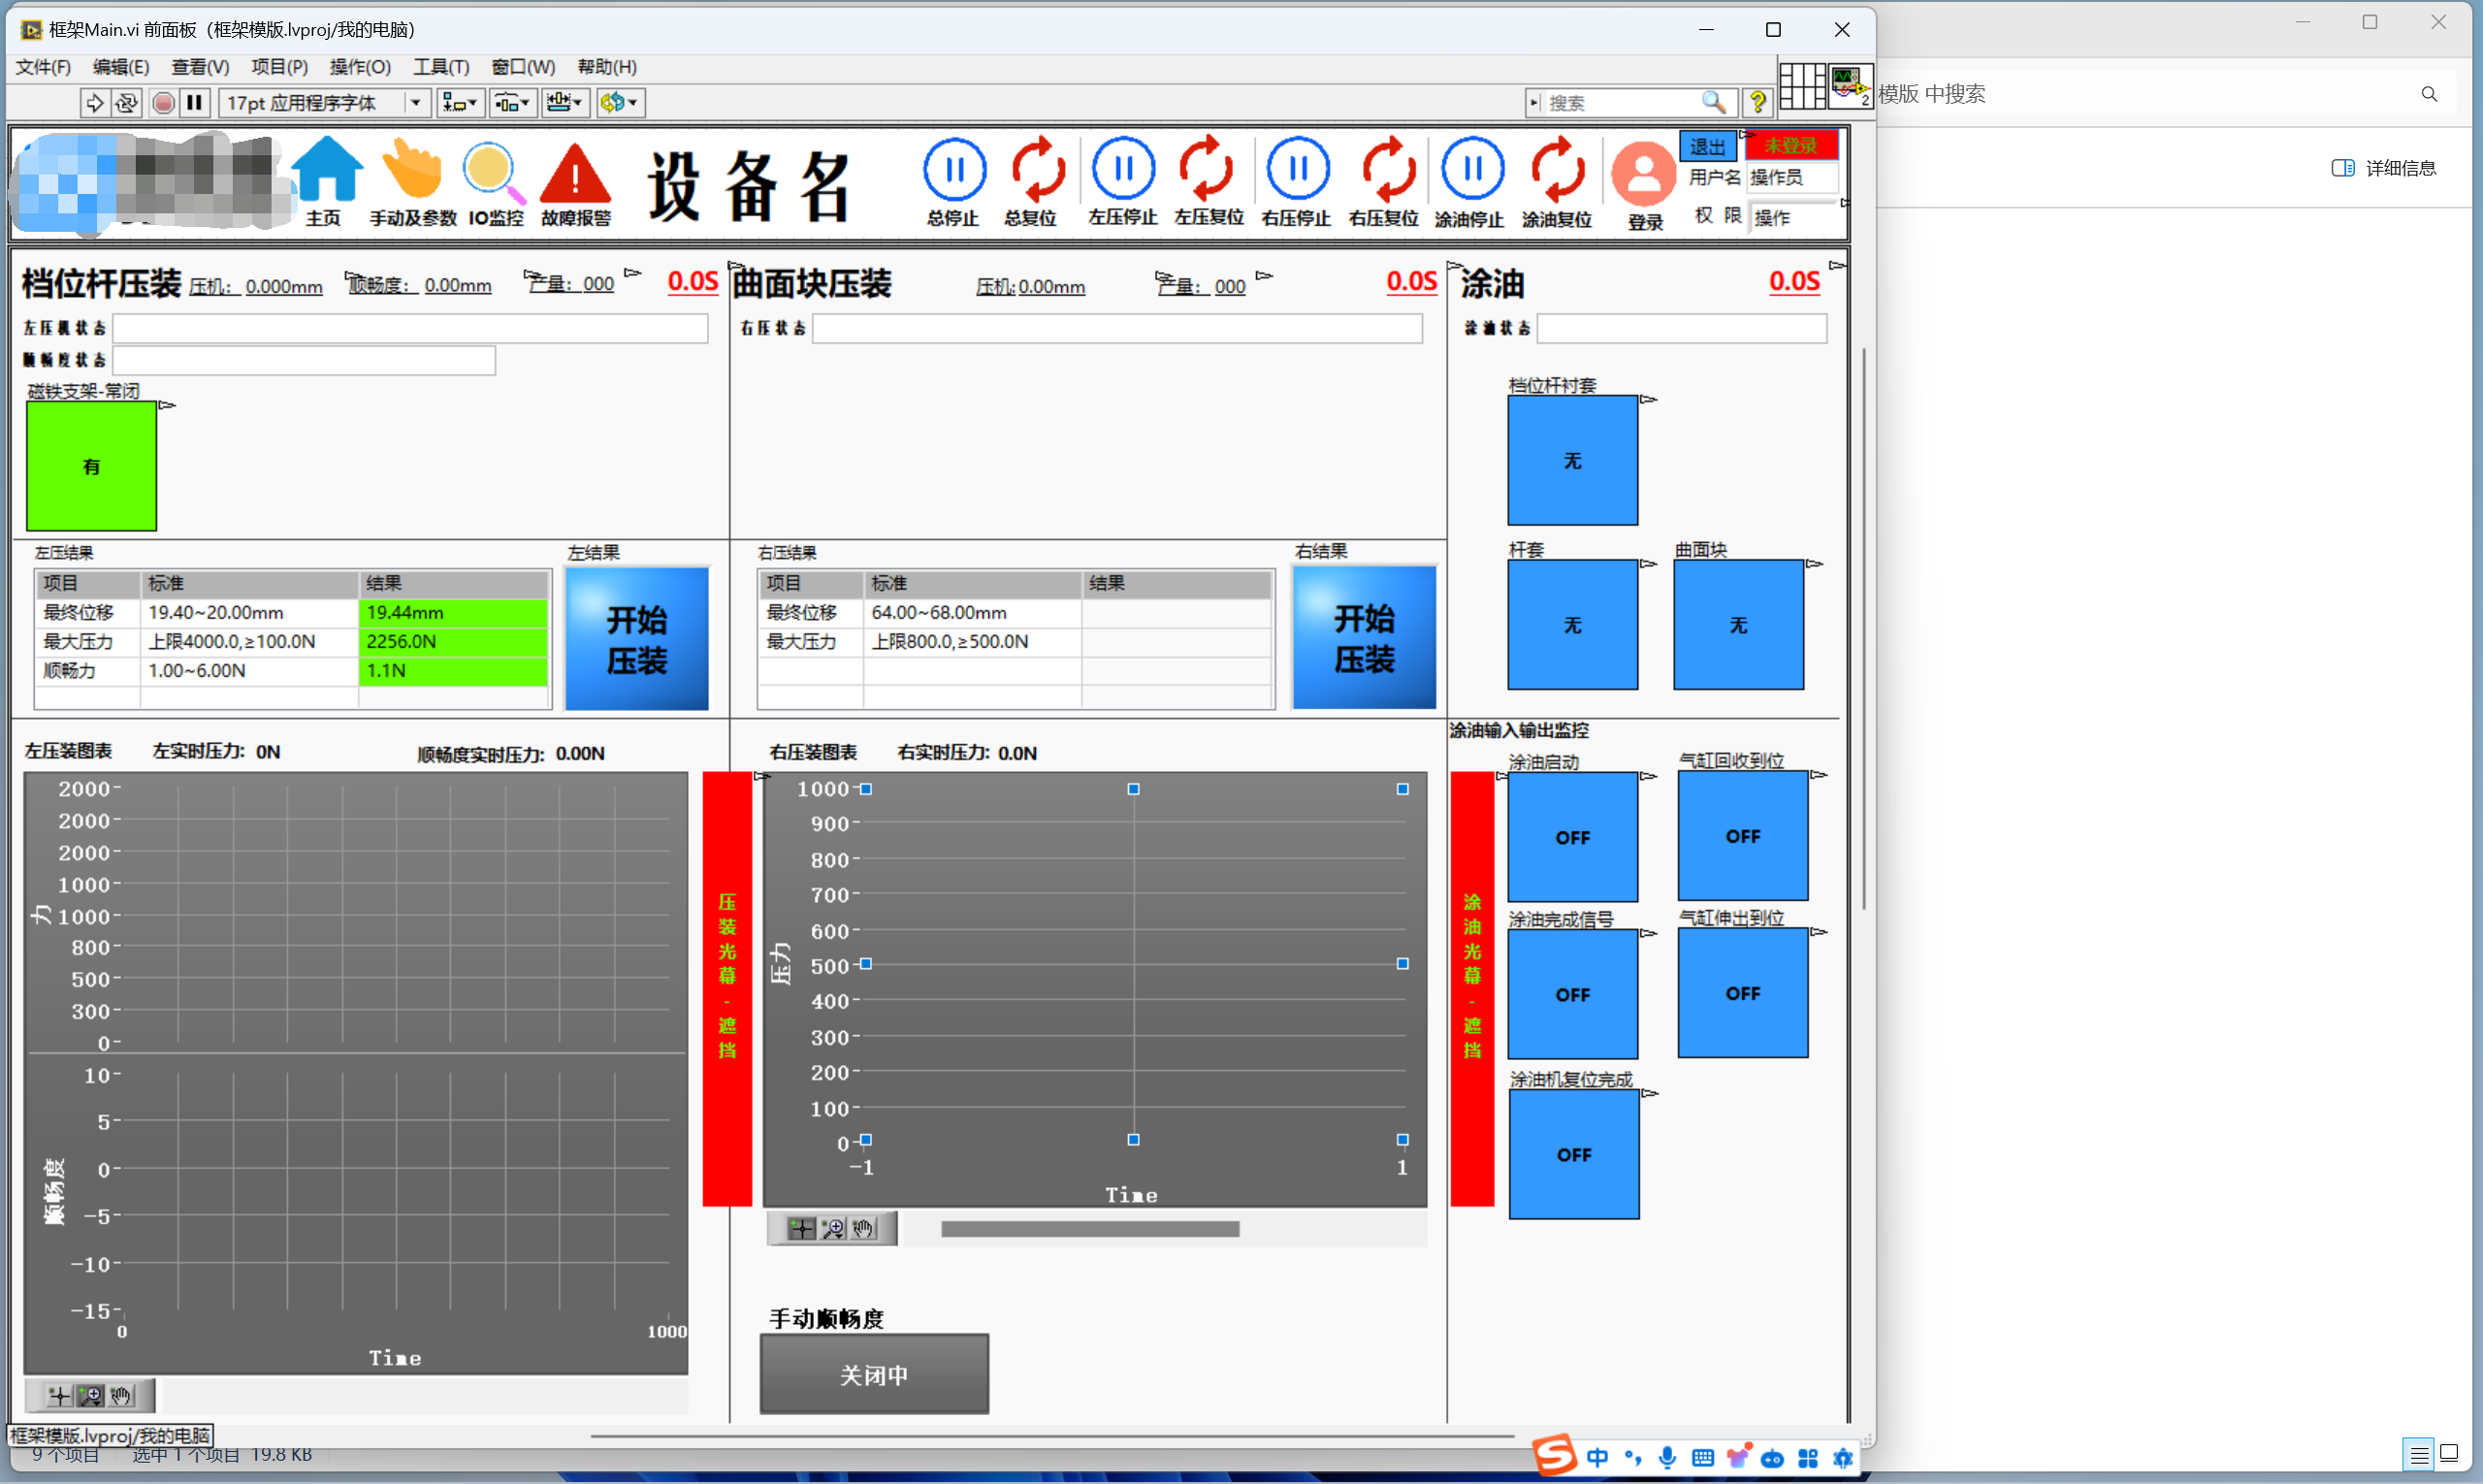This screenshot has height=1484, width=2483.
Task: Click the 涂油光幕-遮挡 red indicator bar
Action: 1472,988
